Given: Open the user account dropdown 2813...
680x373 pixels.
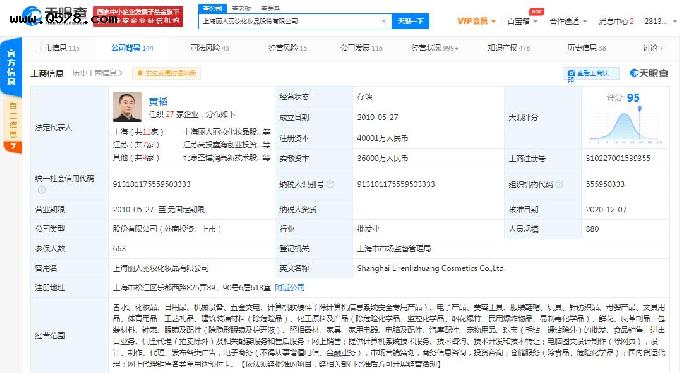Looking at the screenshot, I should coord(660,21).
